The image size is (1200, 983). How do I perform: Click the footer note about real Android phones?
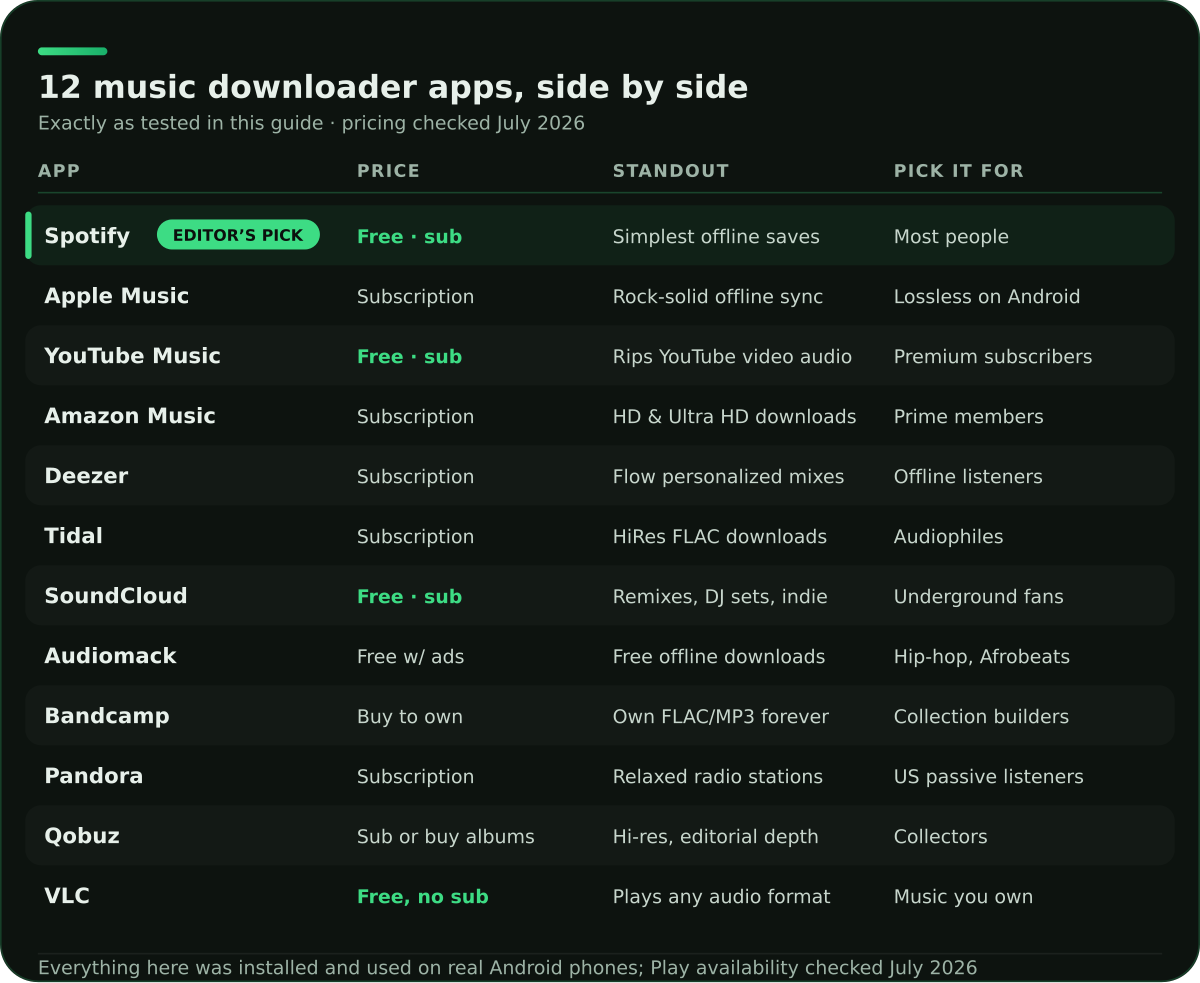tap(507, 967)
